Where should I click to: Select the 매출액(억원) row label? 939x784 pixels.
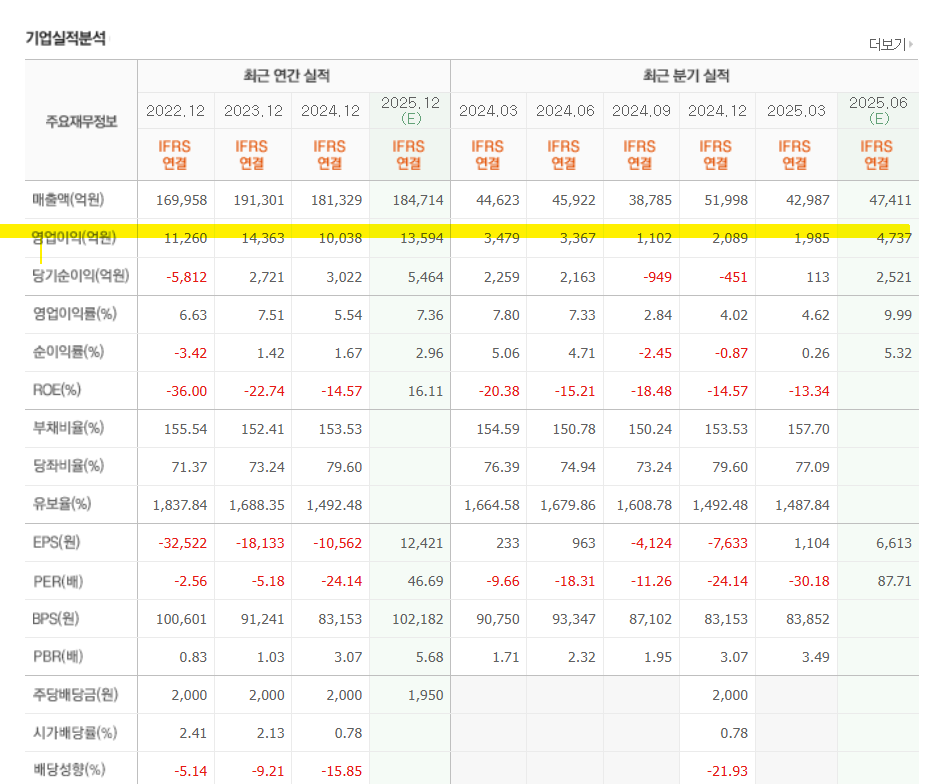68,199
